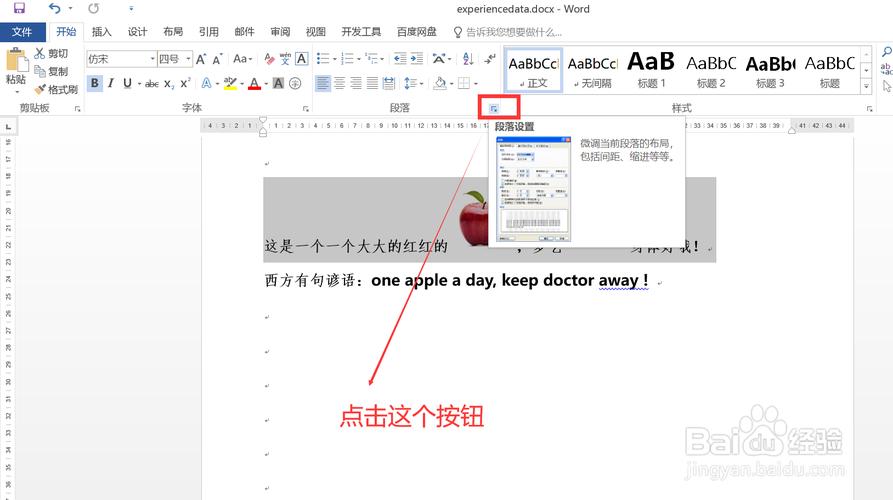Click the Redo icon in title bar
The image size is (893, 500).
93,8
